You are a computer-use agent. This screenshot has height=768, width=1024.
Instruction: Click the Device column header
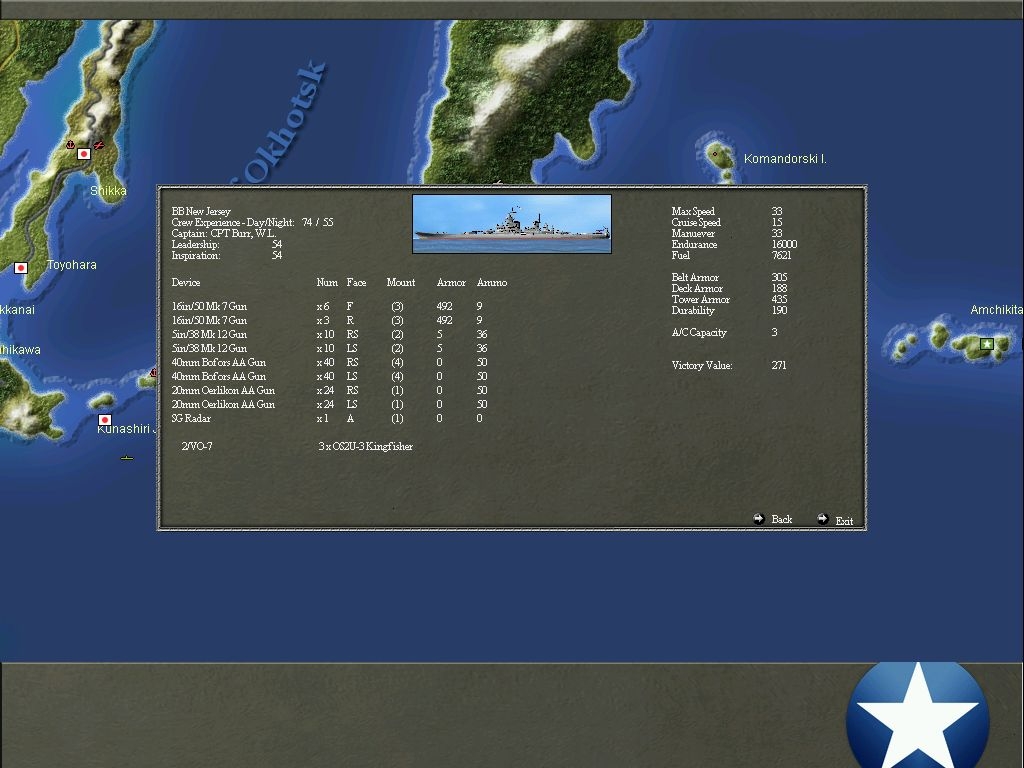tap(185, 282)
